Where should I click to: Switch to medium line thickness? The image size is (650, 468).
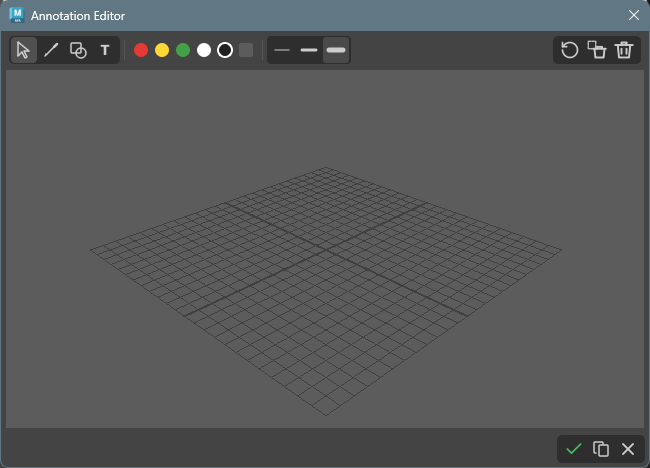click(309, 50)
